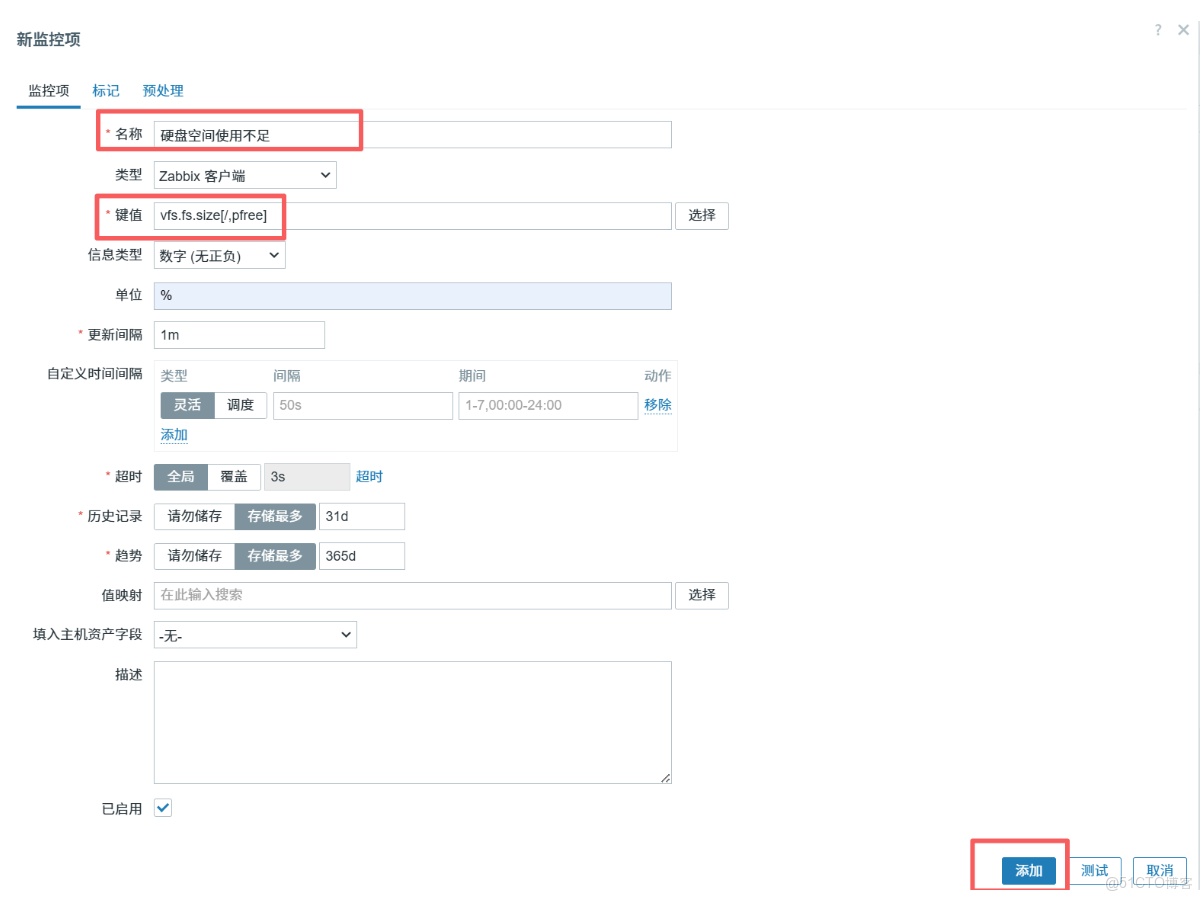Screen dimensions: 1203x900
Task: Close the new item dialog
Action: 1184,30
